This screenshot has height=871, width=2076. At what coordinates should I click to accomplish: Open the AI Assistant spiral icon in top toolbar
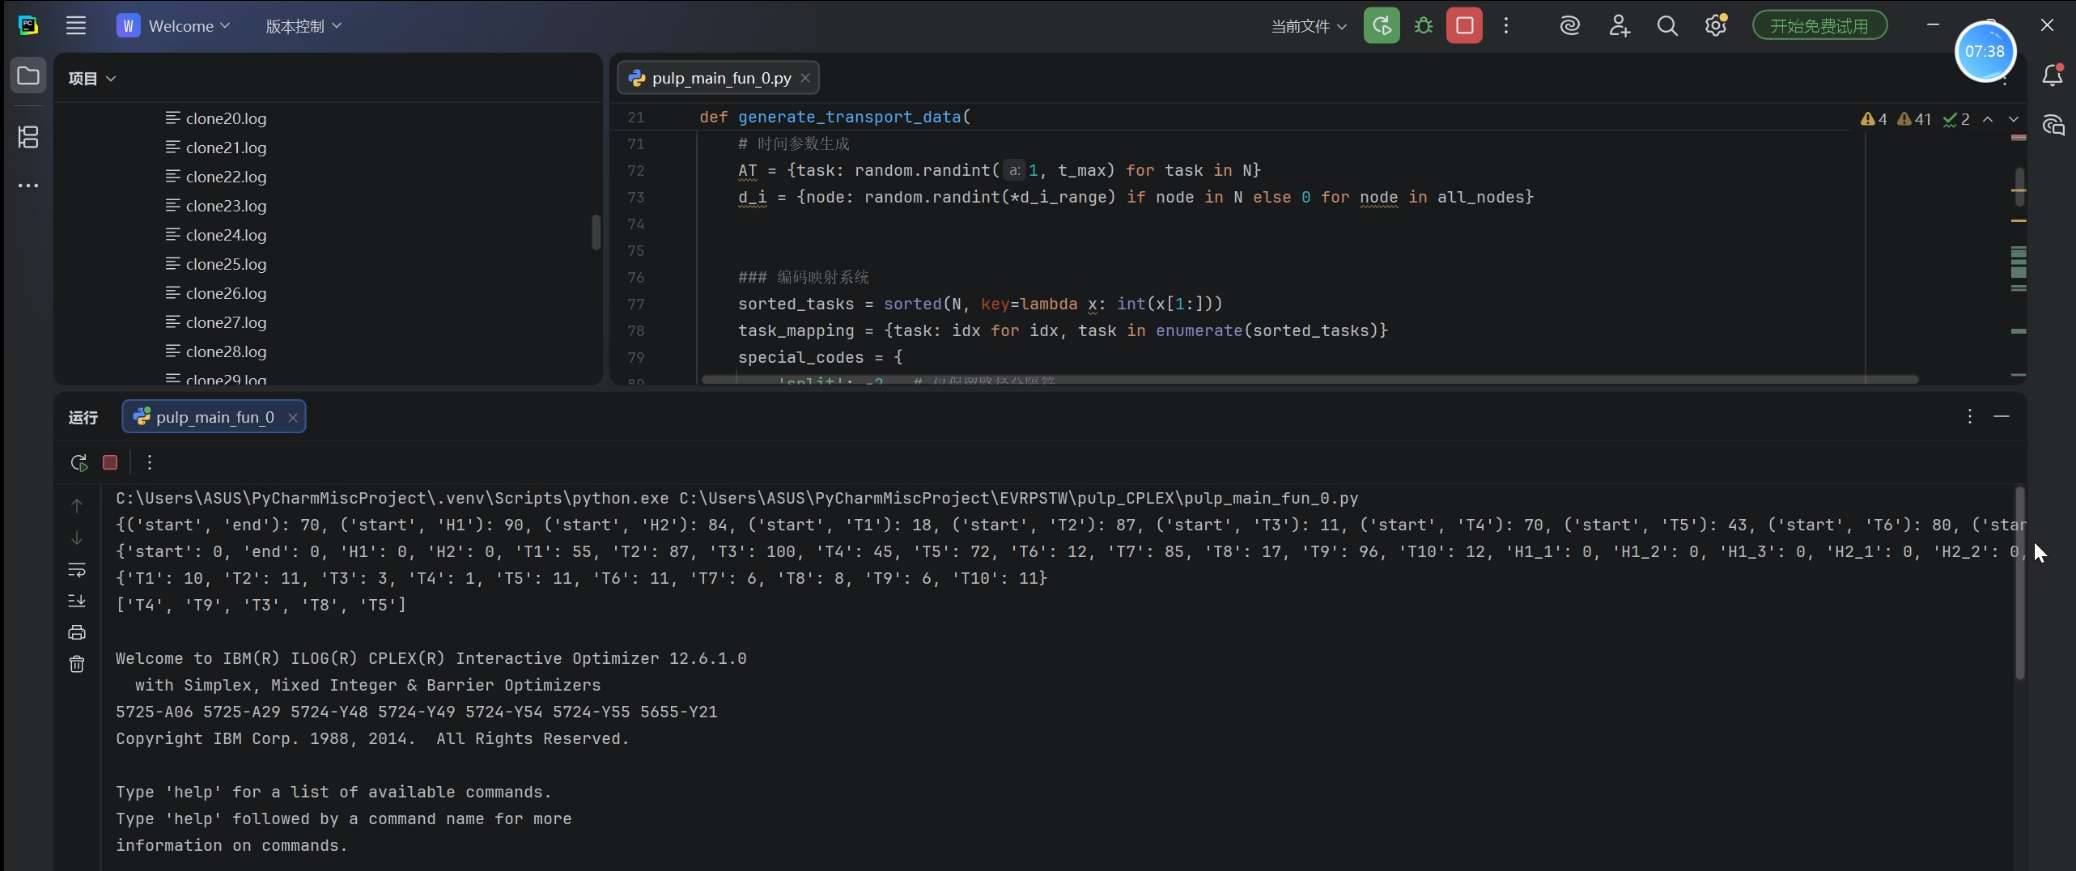click(x=1570, y=26)
